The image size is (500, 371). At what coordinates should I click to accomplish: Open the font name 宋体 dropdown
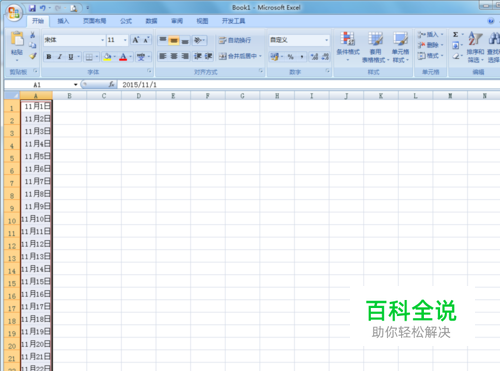pos(102,40)
